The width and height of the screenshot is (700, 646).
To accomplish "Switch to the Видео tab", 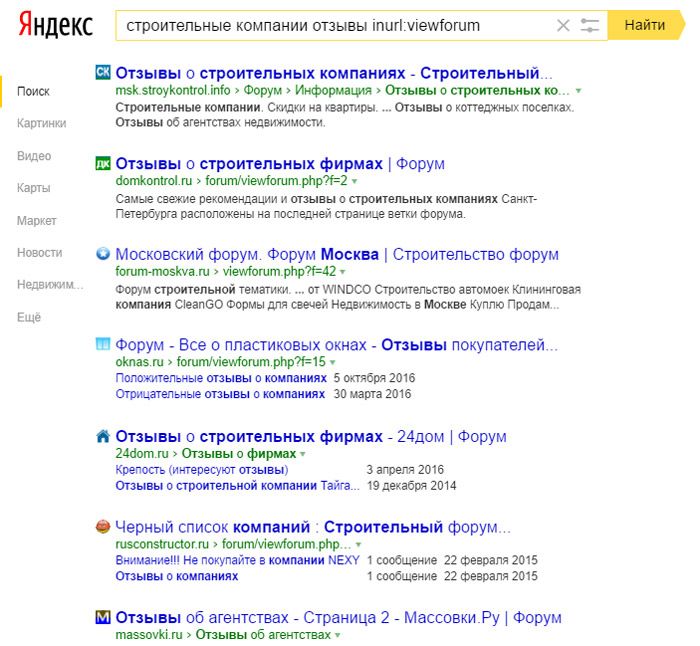I will click(x=34, y=156).
